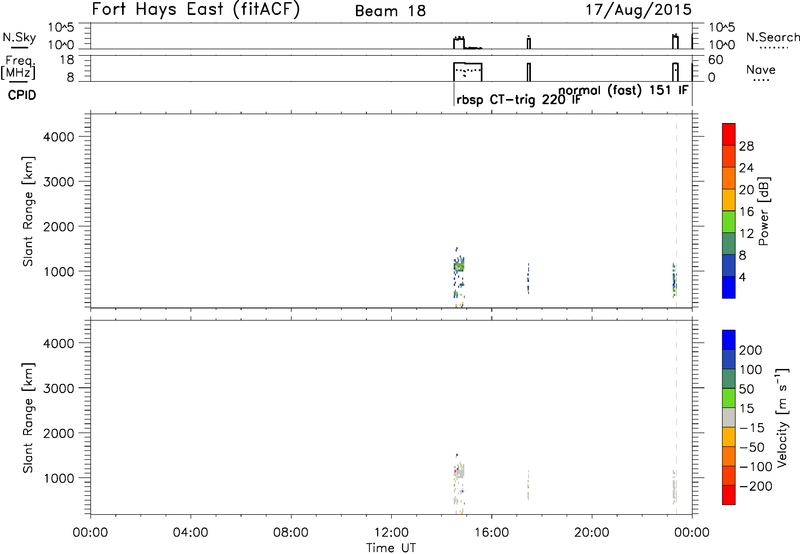Click the '2000' tick of the velocity panel
Image resolution: width=800 pixels, height=554 pixels.
pyautogui.click(x=59, y=433)
